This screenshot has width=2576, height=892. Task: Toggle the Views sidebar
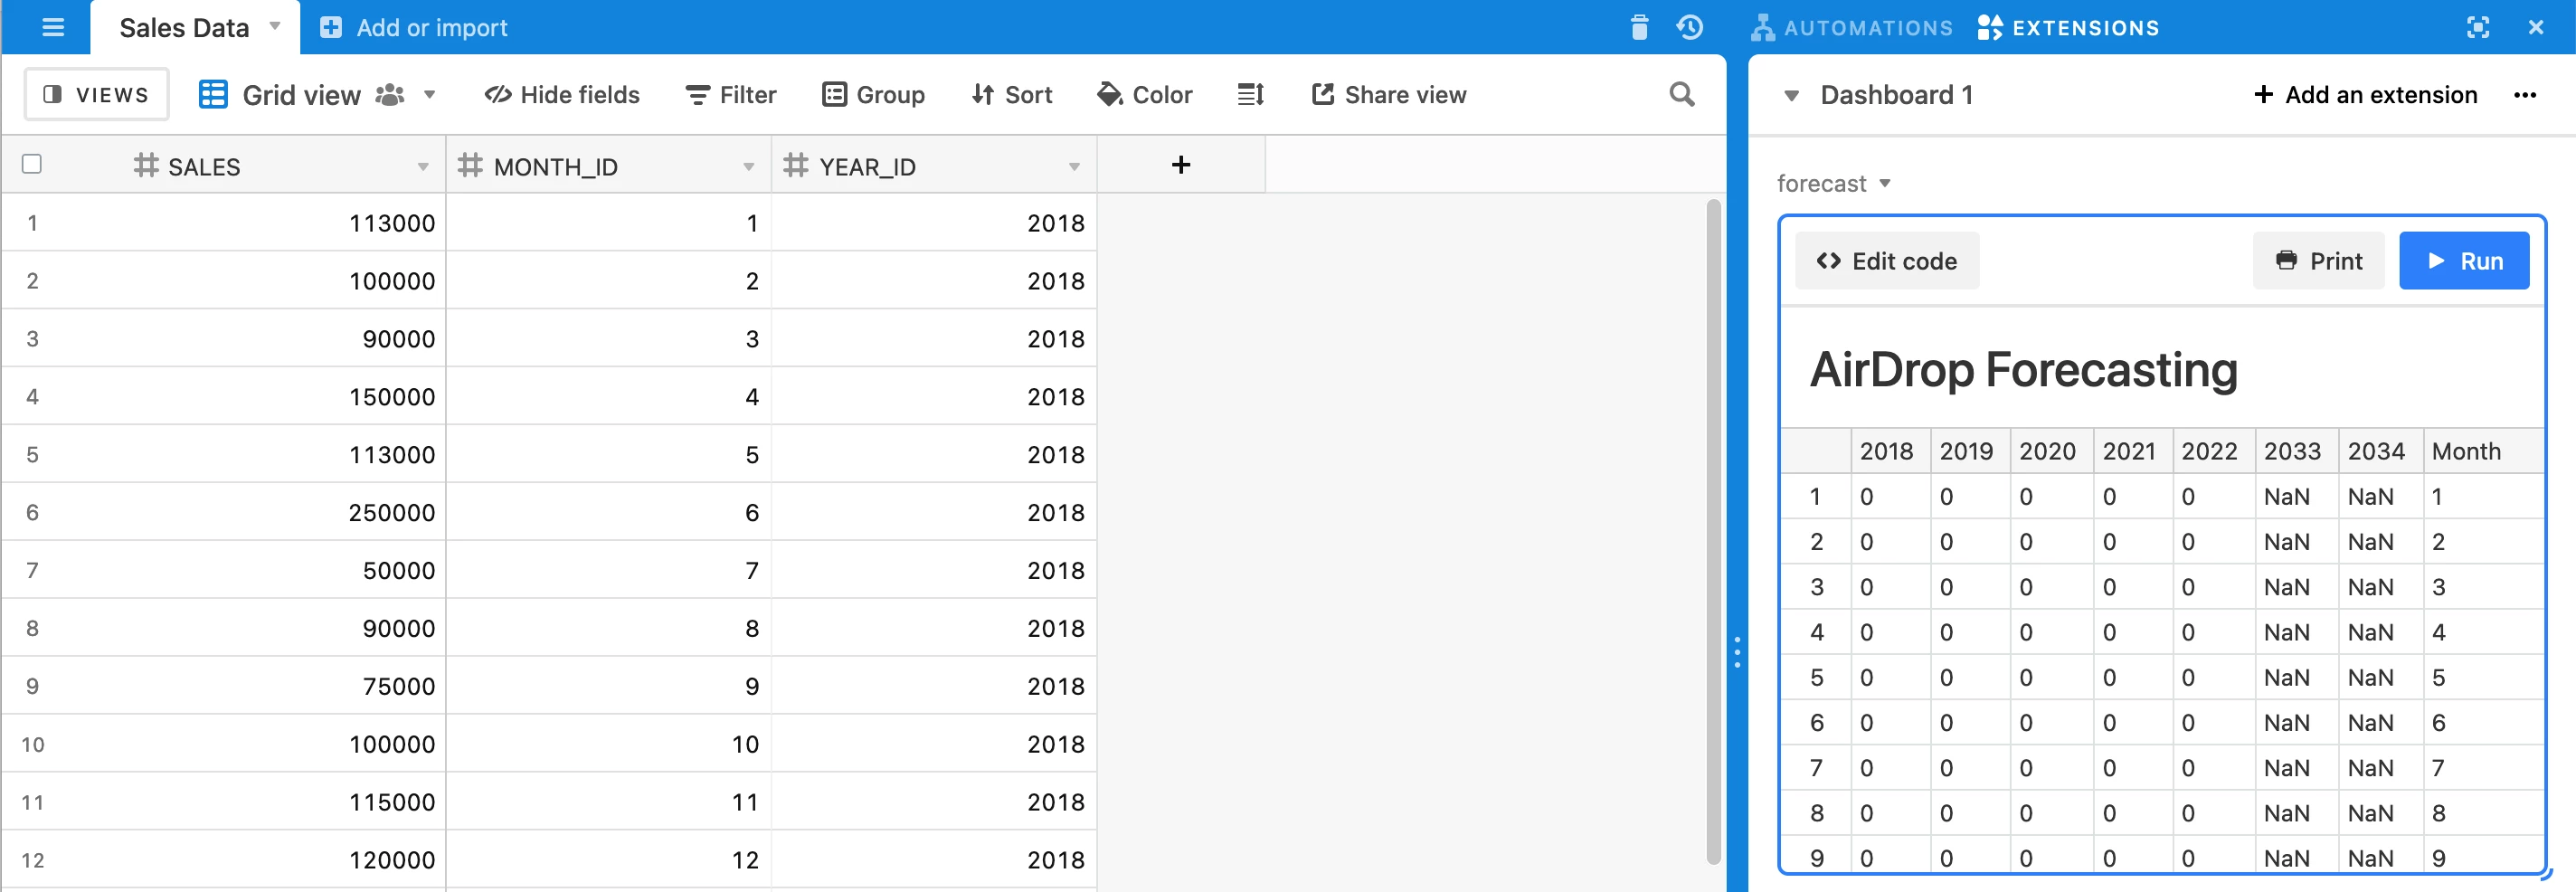[96, 94]
